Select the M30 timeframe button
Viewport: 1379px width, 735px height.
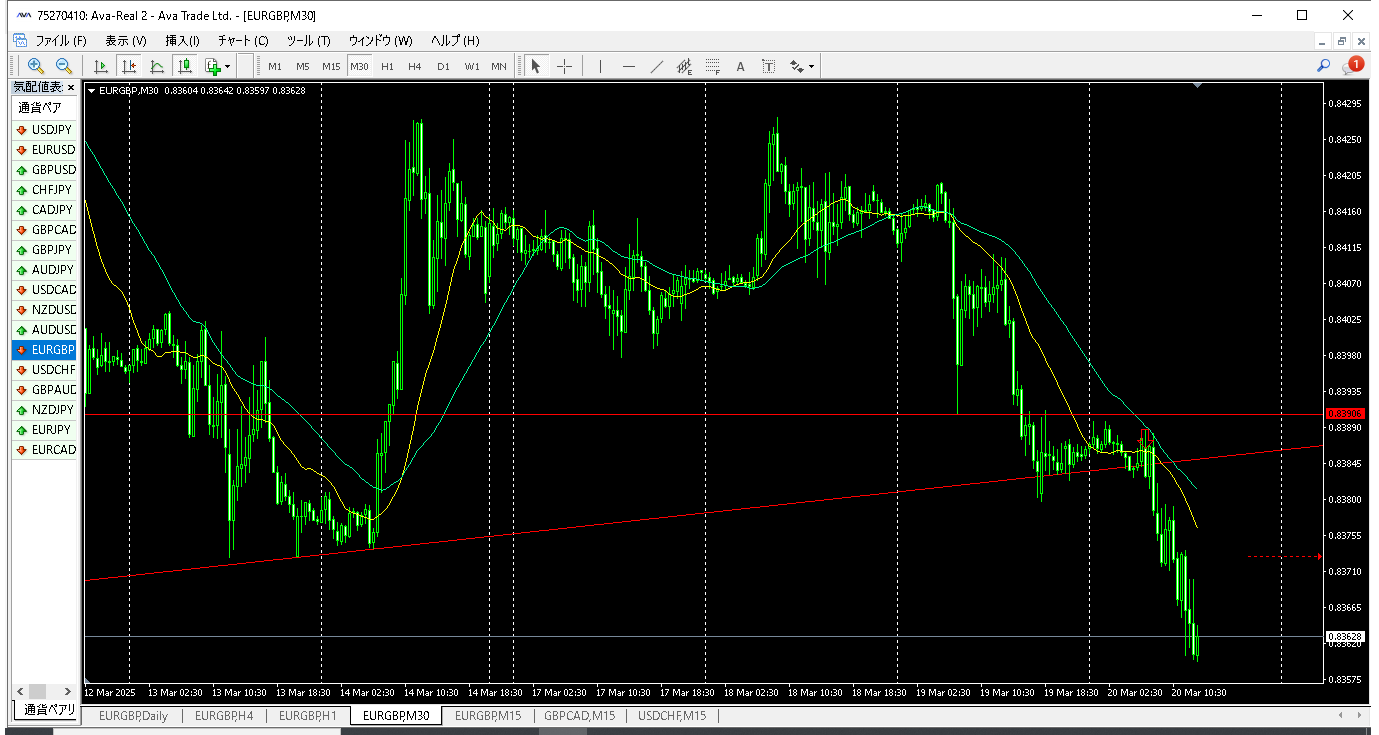coord(359,67)
